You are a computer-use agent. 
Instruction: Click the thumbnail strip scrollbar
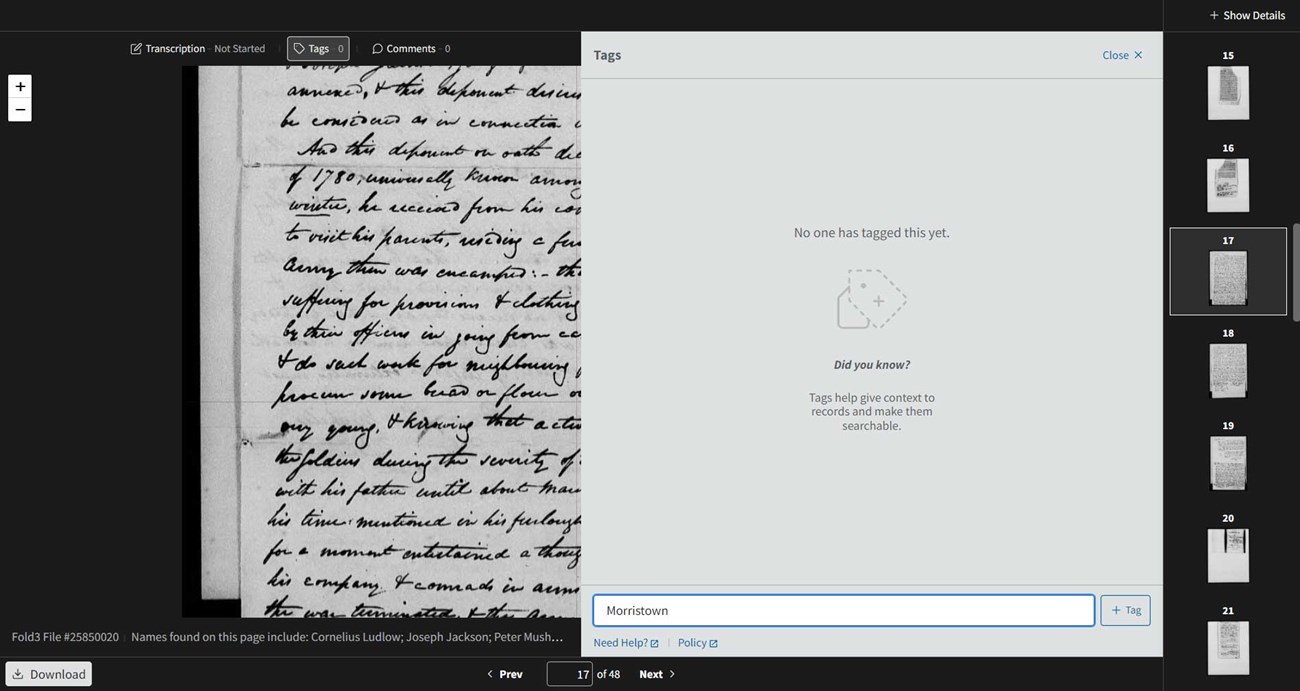point(1296,272)
